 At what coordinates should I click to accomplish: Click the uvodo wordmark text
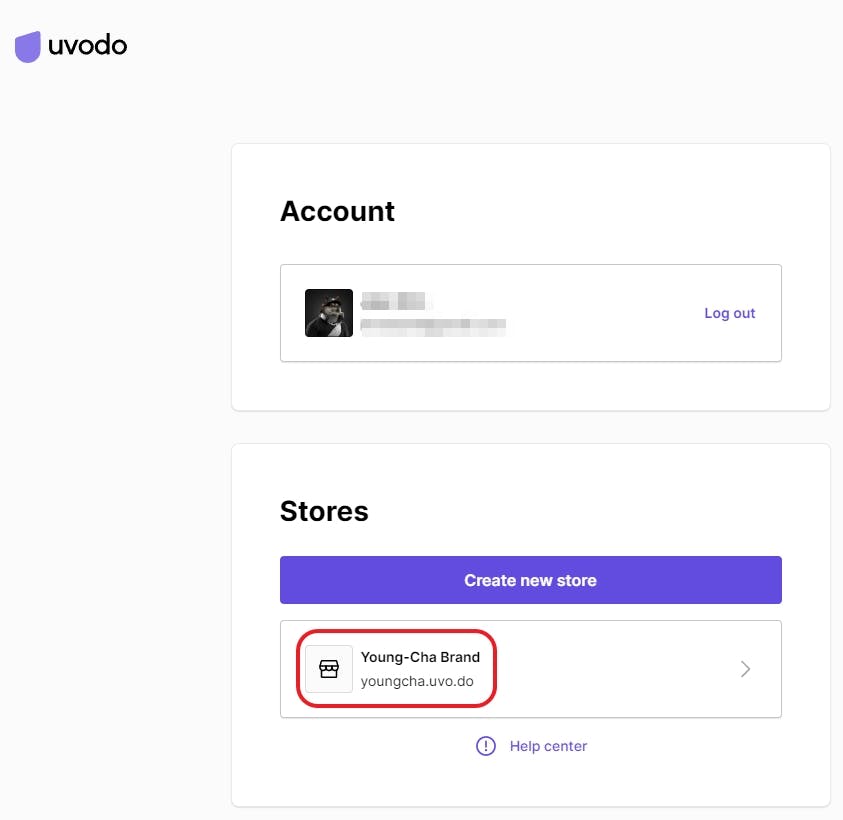coord(88,45)
